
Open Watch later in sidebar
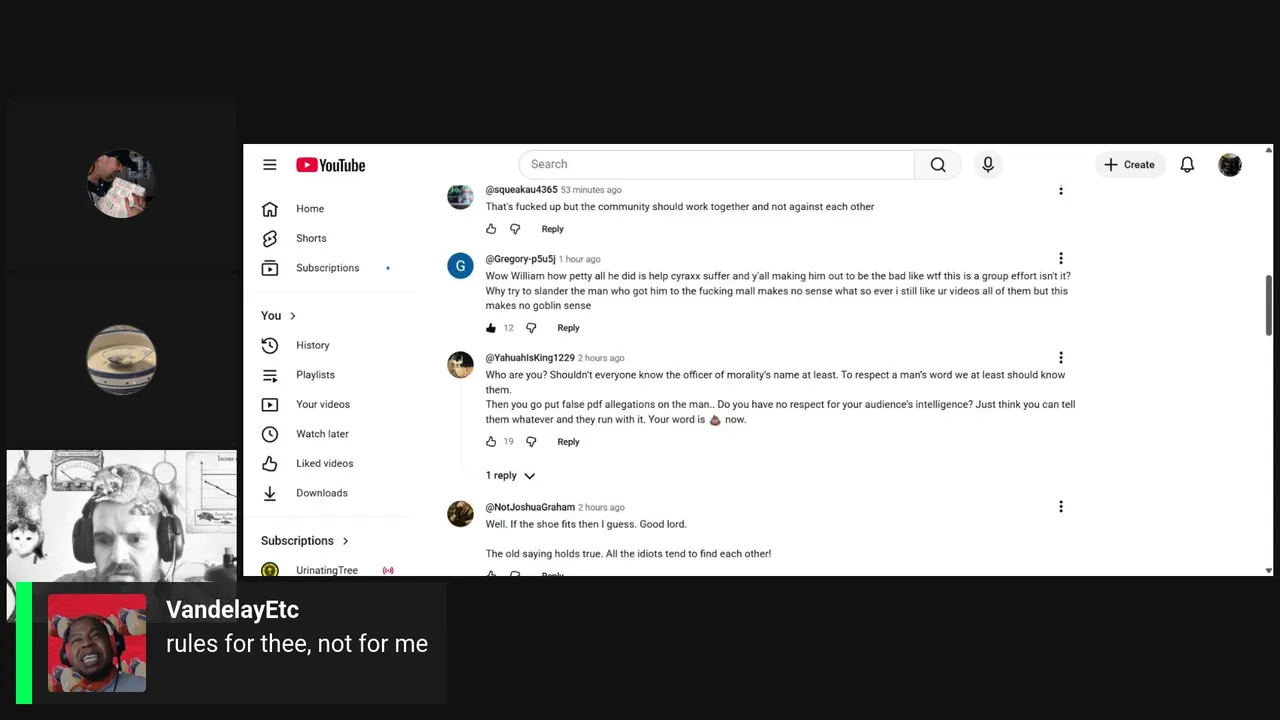click(x=322, y=434)
